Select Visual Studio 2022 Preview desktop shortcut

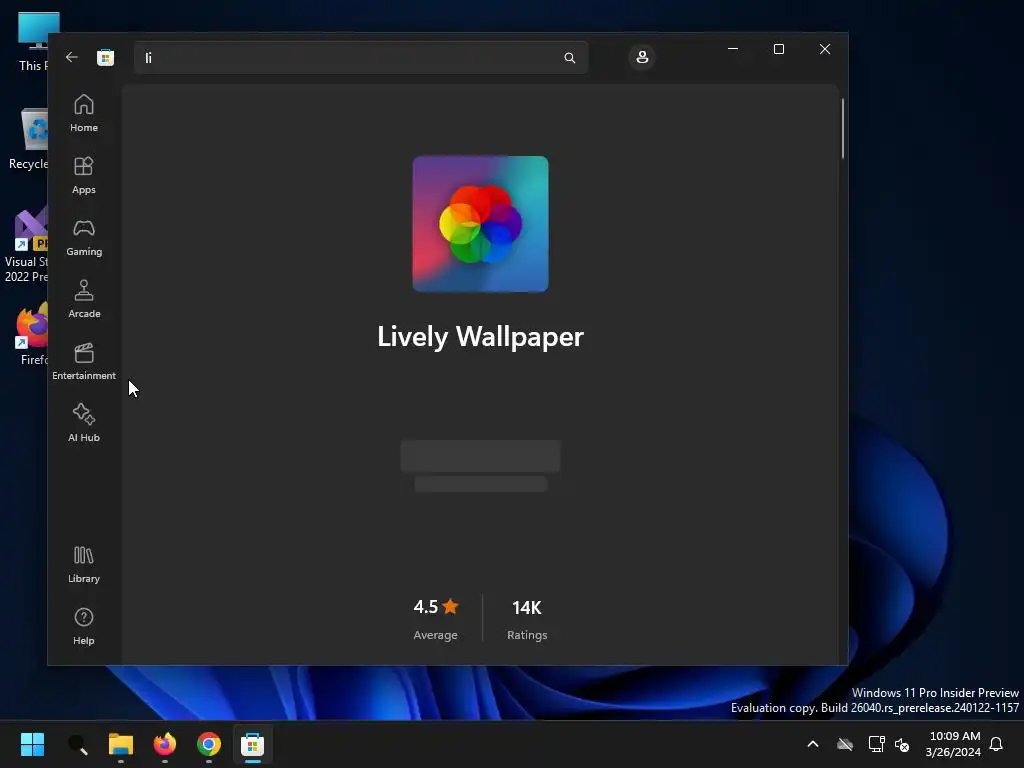[x=26, y=246]
